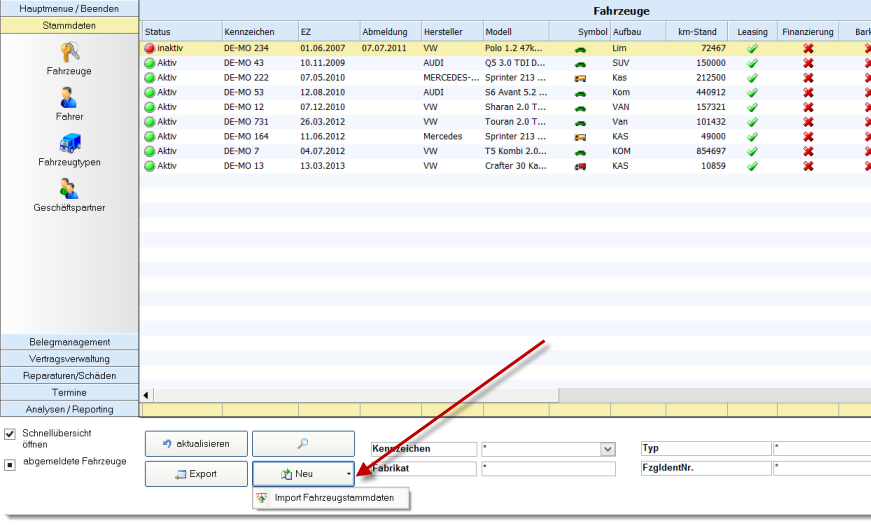
Task: Open Hauptmenue / Beenden section
Action: coord(69,8)
